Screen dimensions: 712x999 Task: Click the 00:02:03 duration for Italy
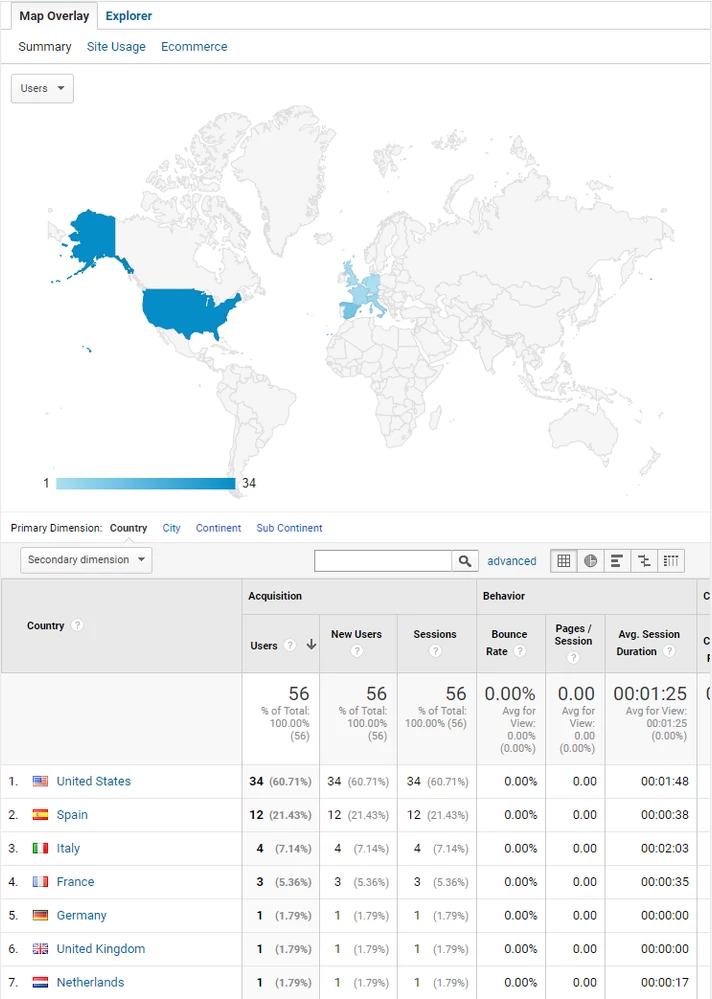[665, 848]
